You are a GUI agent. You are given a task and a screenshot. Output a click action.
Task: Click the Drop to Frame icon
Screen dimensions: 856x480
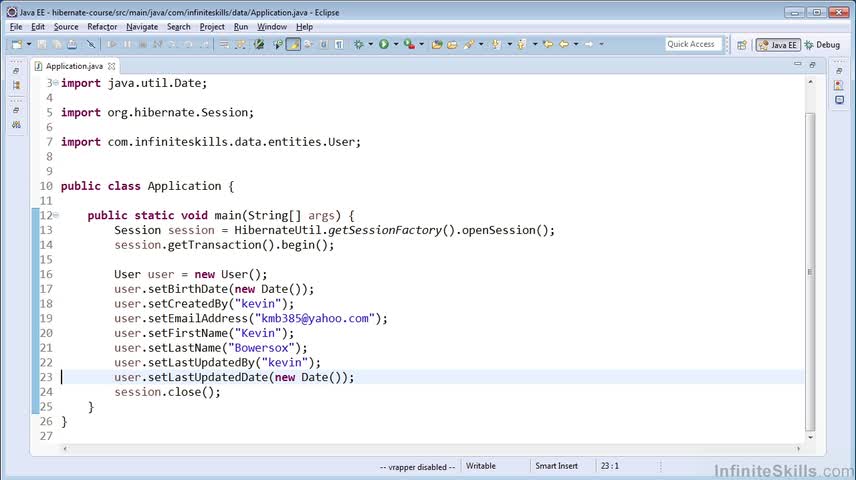[x=224, y=44]
